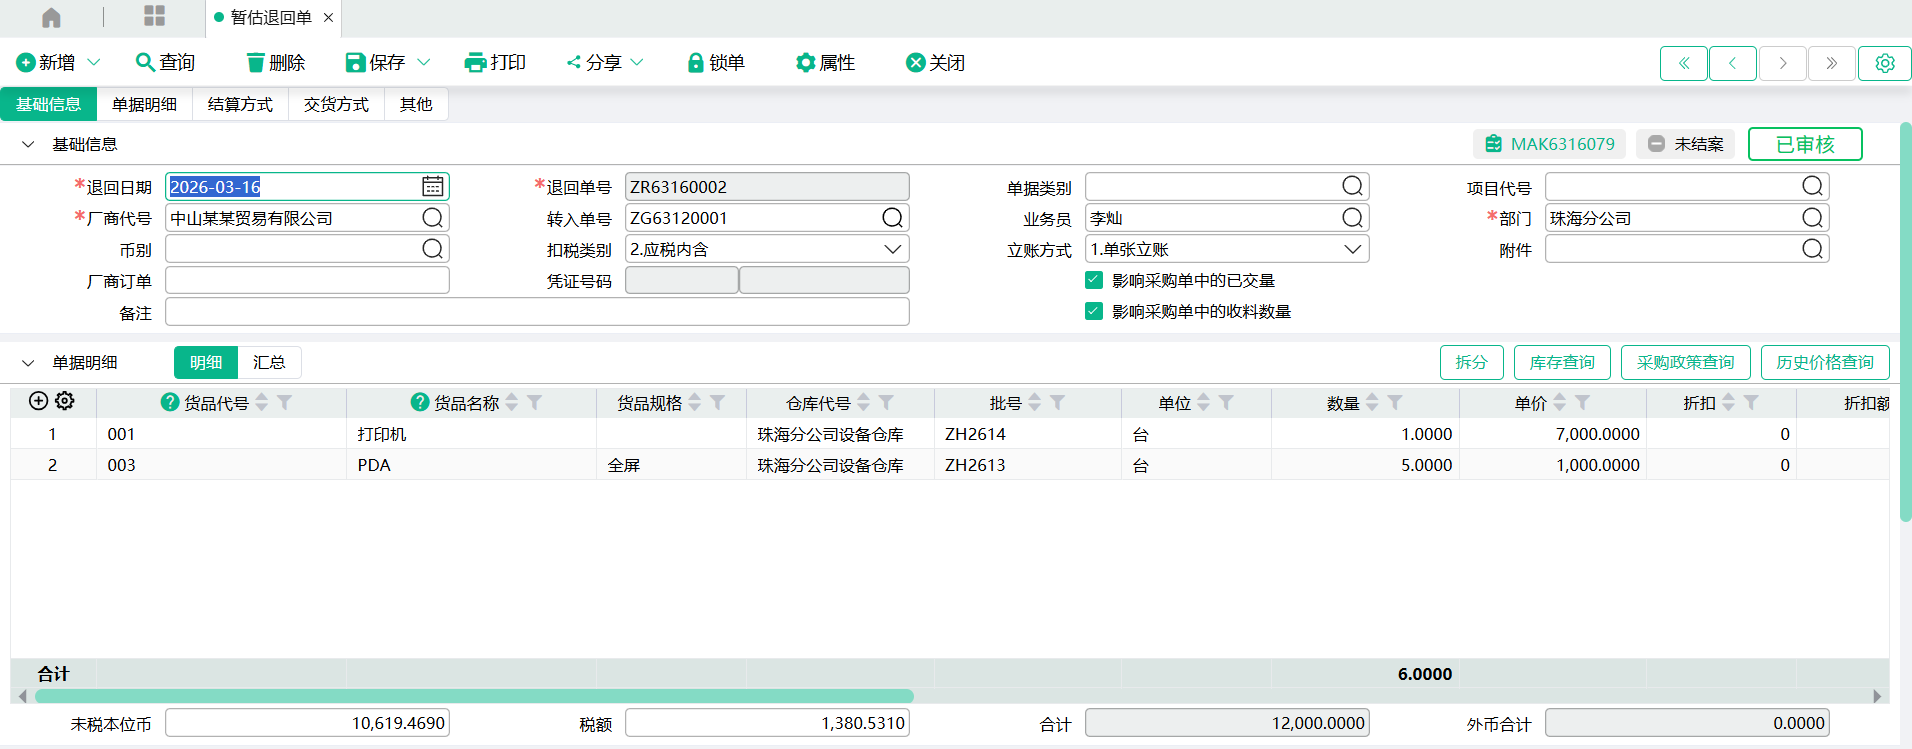Click the 打印 printer icon
Screen dimensions: 1912x749
click(x=475, y=63)
